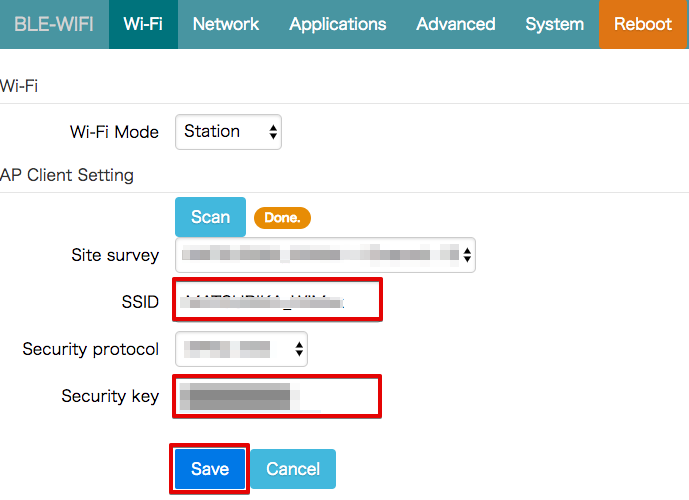
Task: Focus the Security key input field
Action: click(277, 396)
